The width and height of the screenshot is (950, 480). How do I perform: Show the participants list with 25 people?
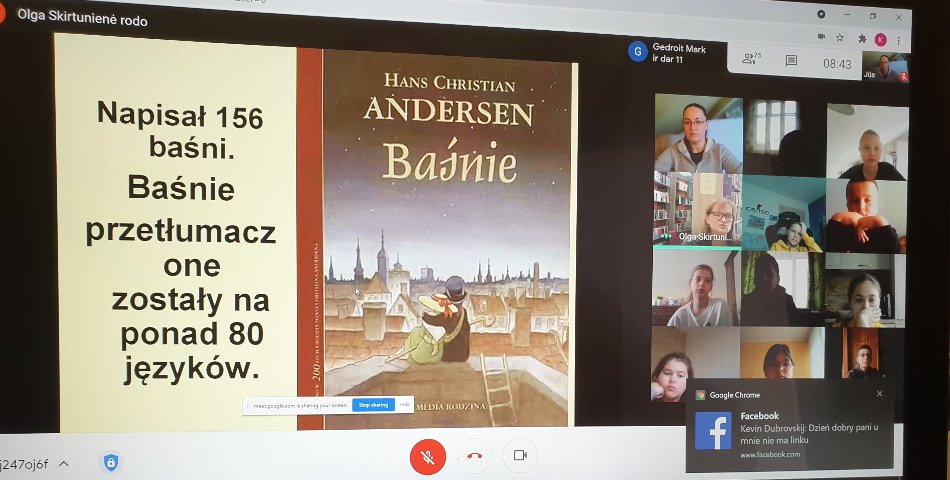pyautogui.click(x=751, y=59)
